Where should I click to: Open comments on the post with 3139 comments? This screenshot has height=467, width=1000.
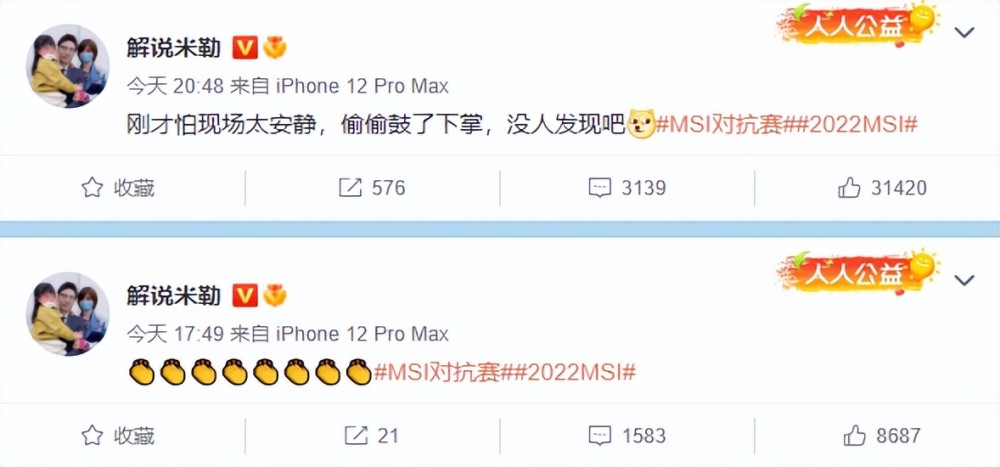(627, 188)
